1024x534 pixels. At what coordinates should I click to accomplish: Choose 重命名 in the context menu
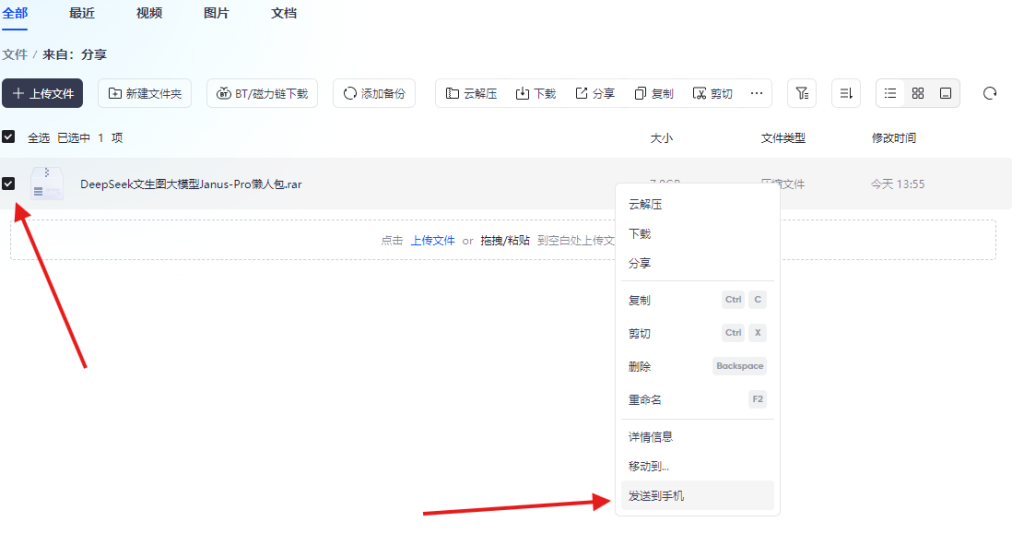coord(697,400)
